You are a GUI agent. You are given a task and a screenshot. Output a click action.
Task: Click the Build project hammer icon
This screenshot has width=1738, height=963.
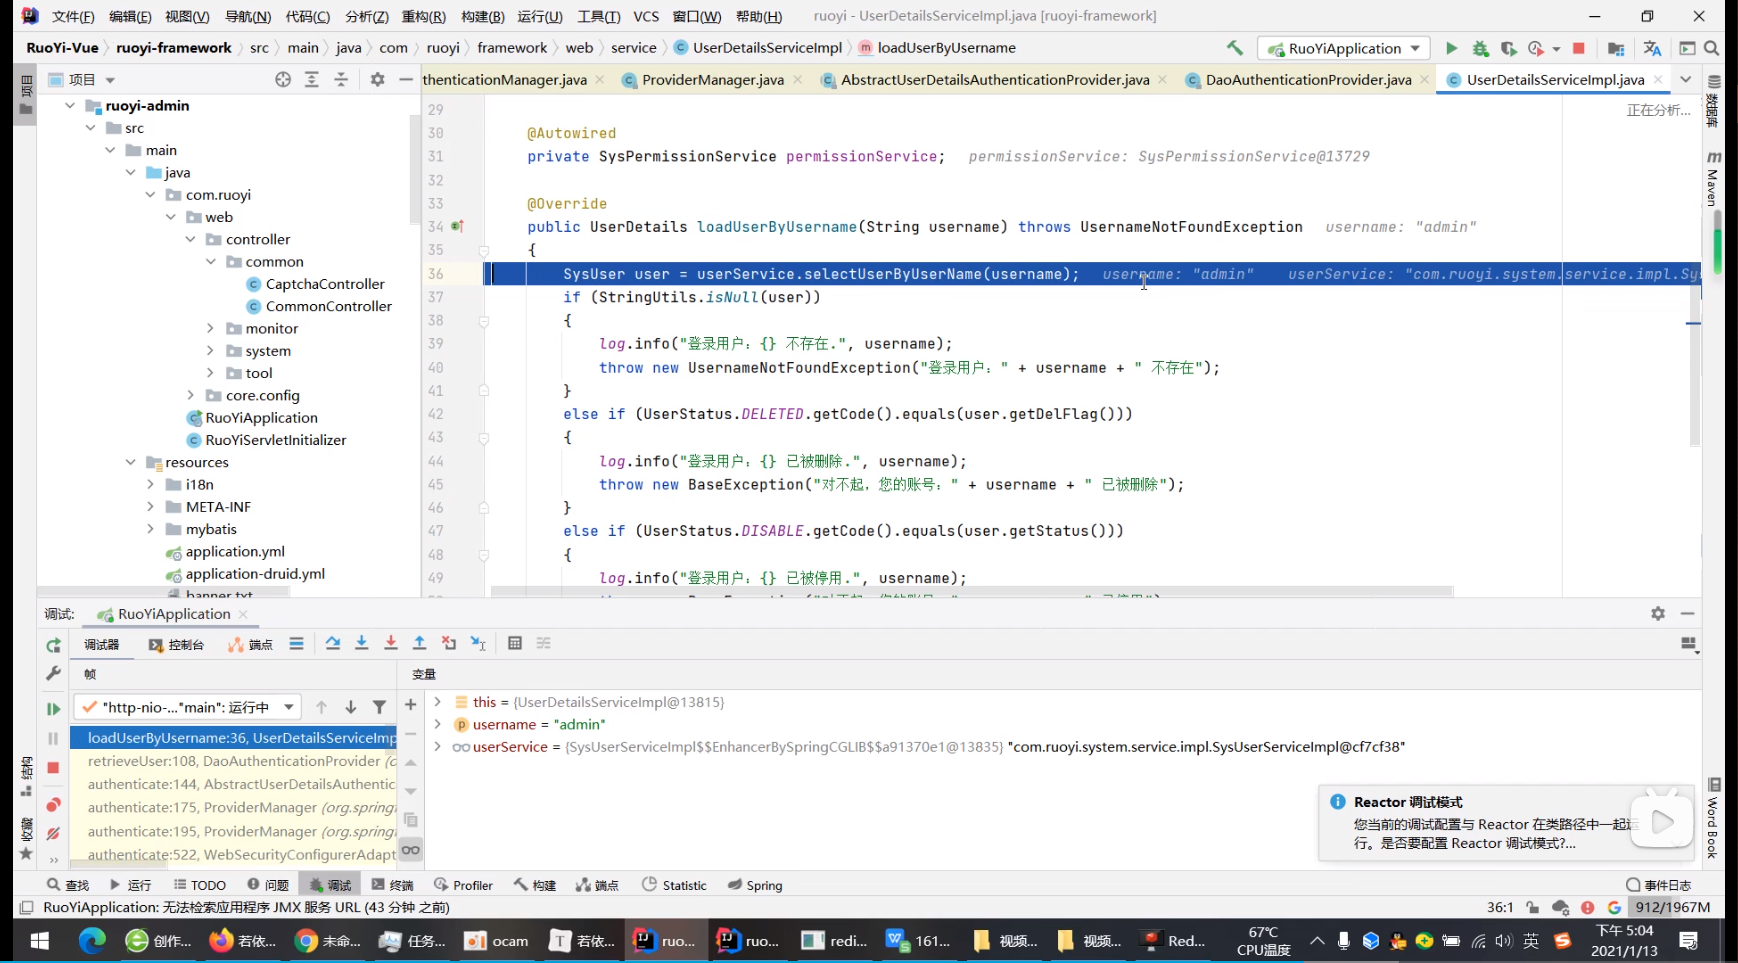pos(1235,48)
